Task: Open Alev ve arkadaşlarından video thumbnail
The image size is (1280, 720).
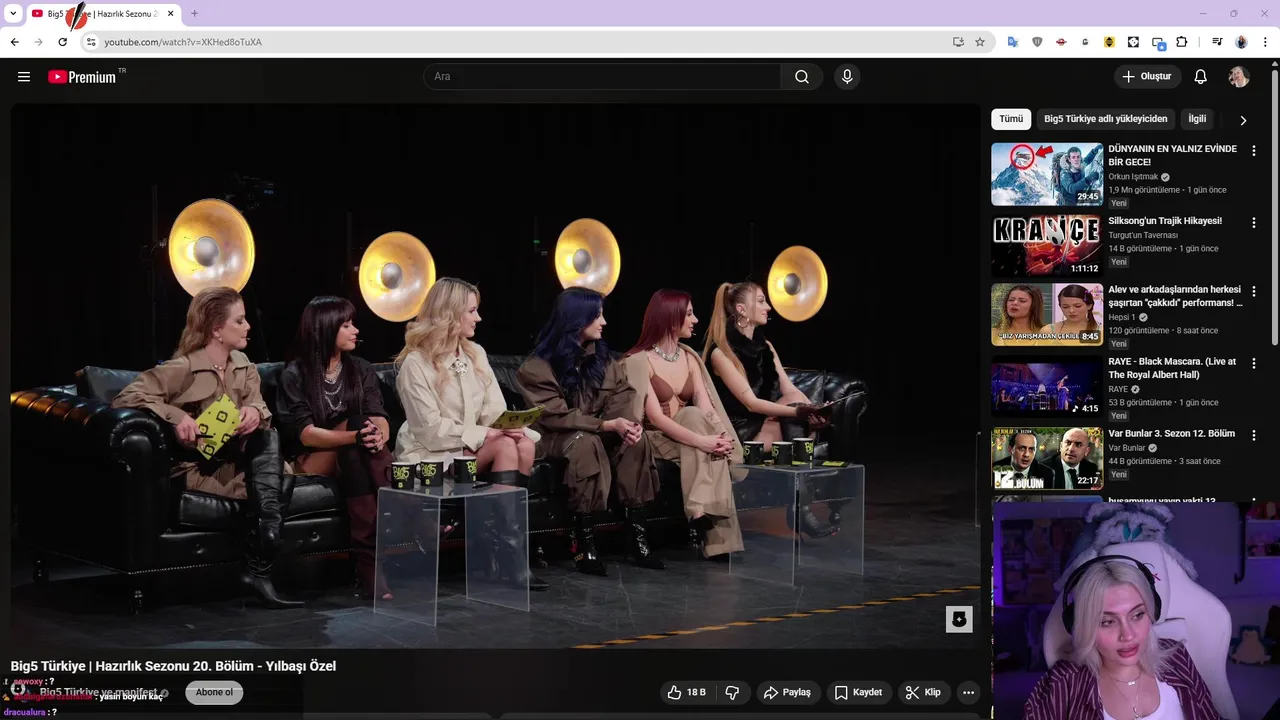Action: 1047,315
